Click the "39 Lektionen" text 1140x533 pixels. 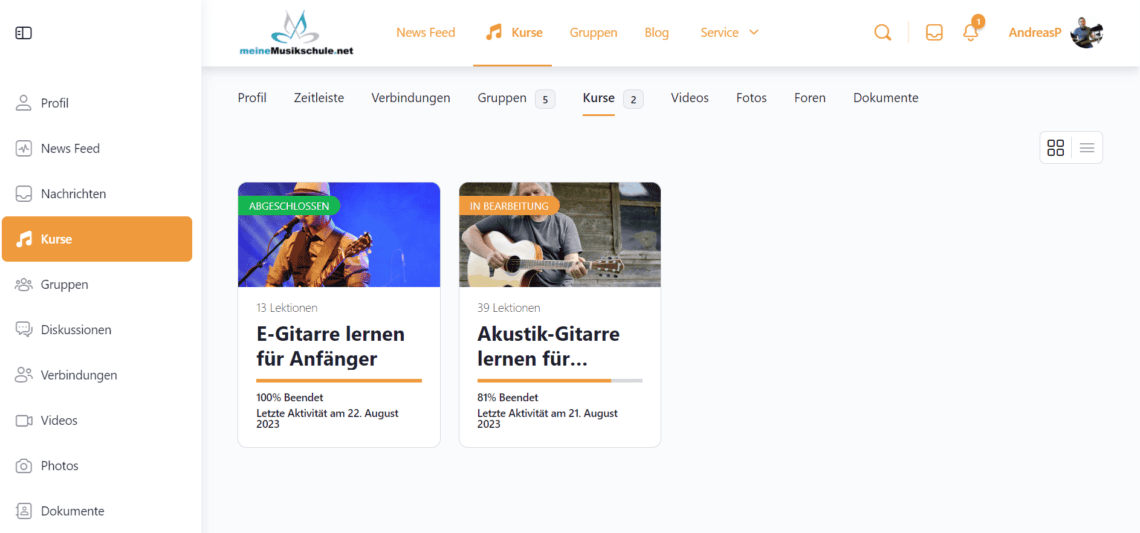[508, 308]
